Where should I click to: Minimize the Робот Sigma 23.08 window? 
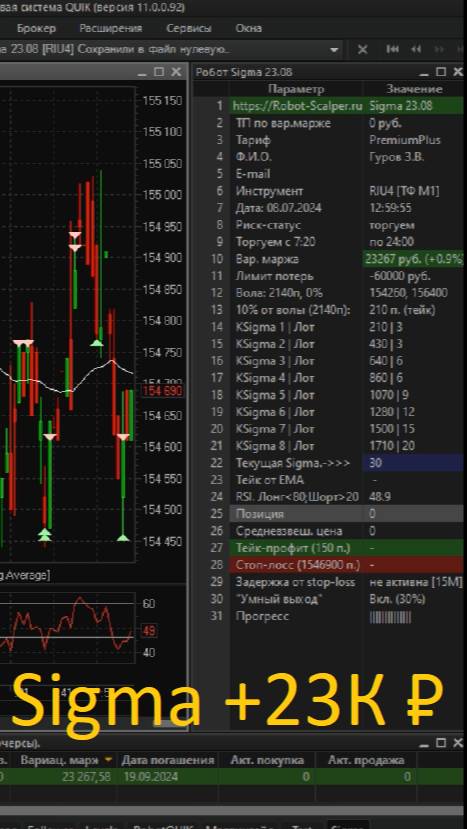424,72
